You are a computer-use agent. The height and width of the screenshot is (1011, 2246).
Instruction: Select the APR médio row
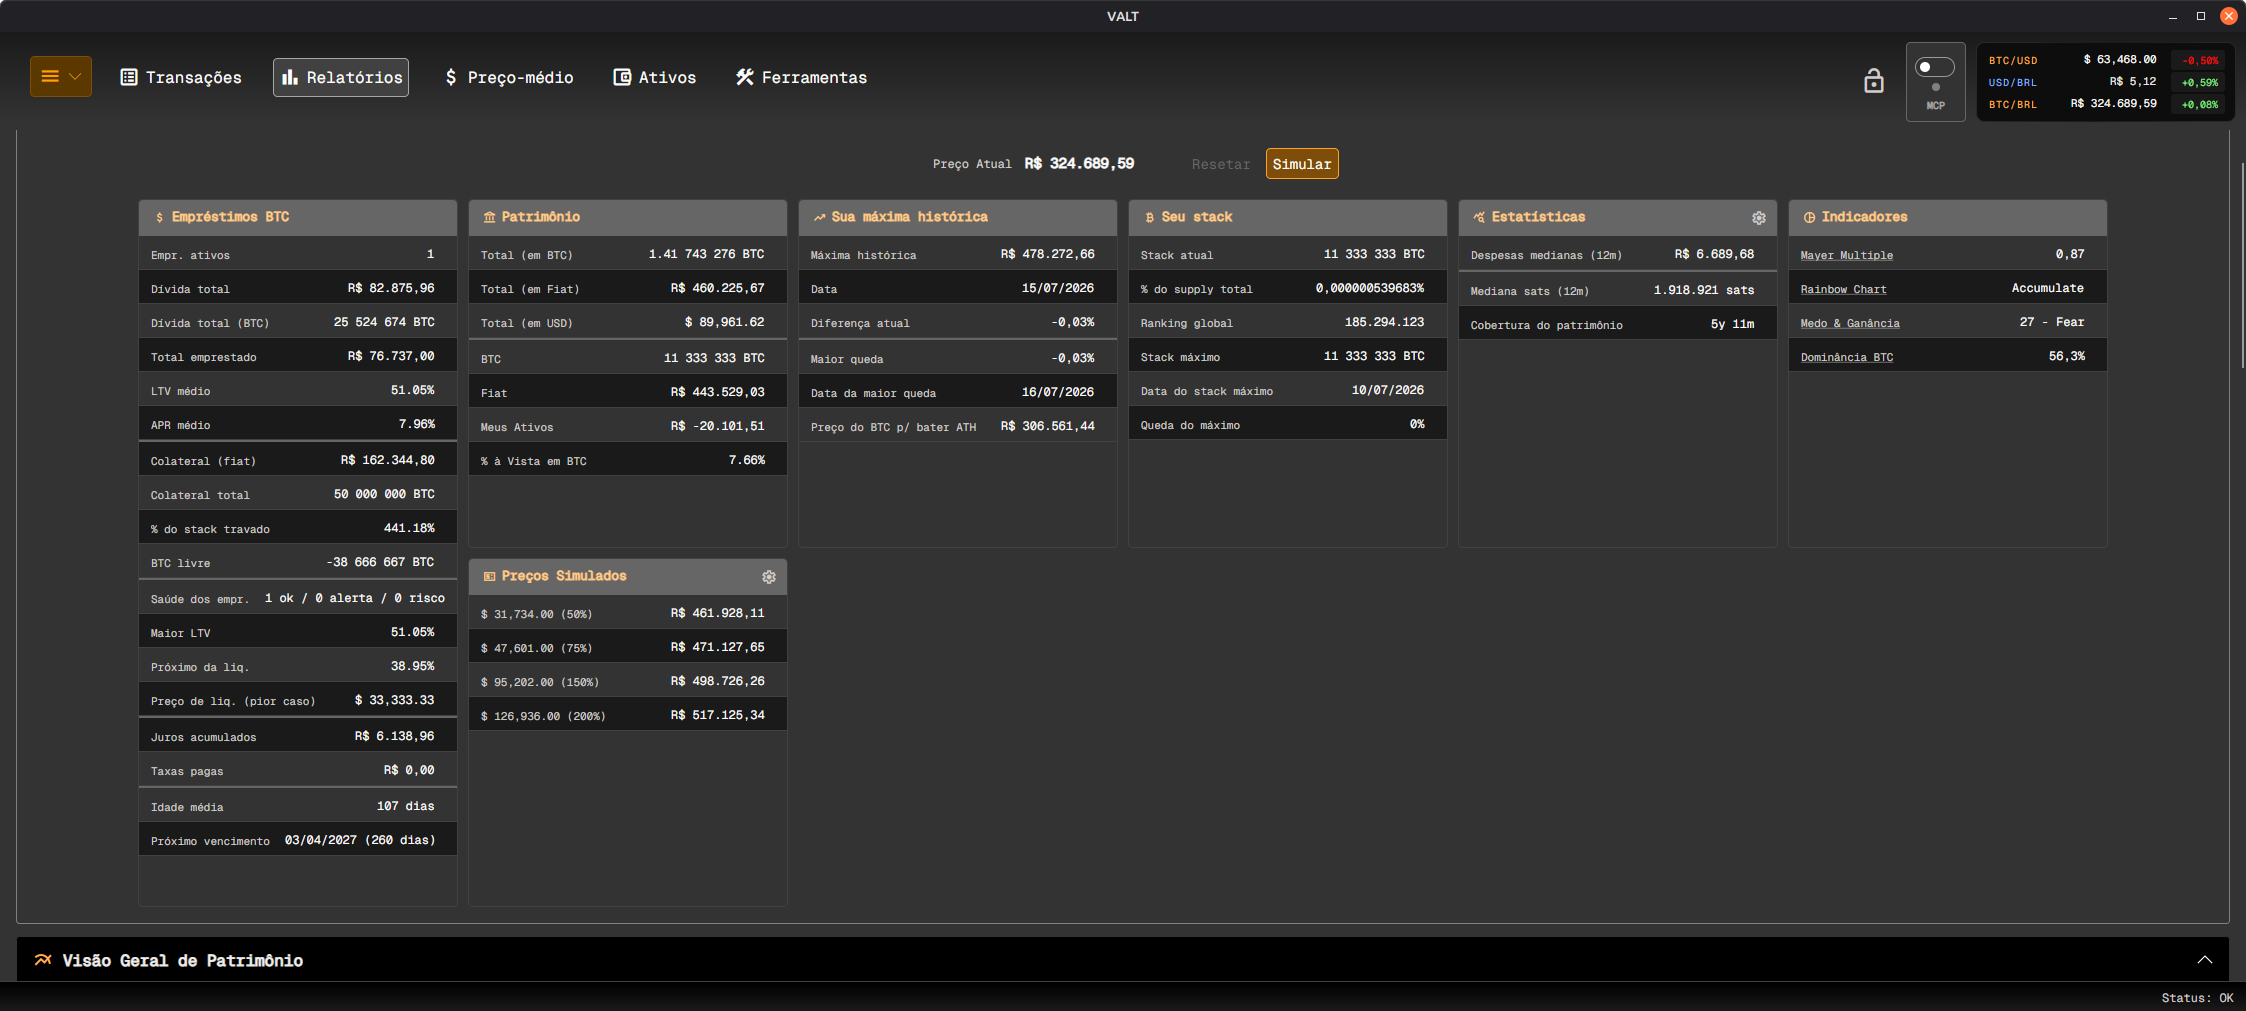coord(298,424)
